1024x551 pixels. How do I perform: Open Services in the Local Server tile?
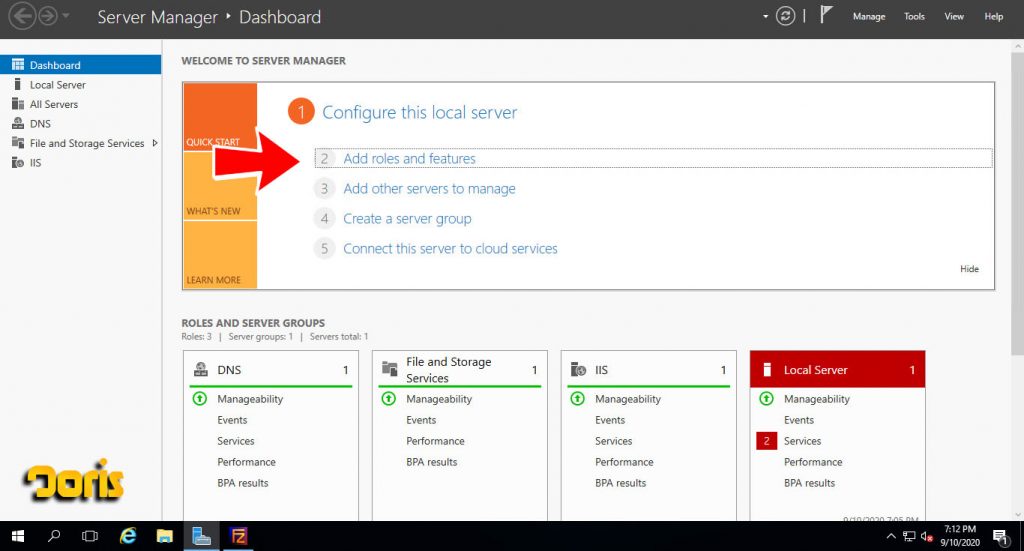(803, 441)
